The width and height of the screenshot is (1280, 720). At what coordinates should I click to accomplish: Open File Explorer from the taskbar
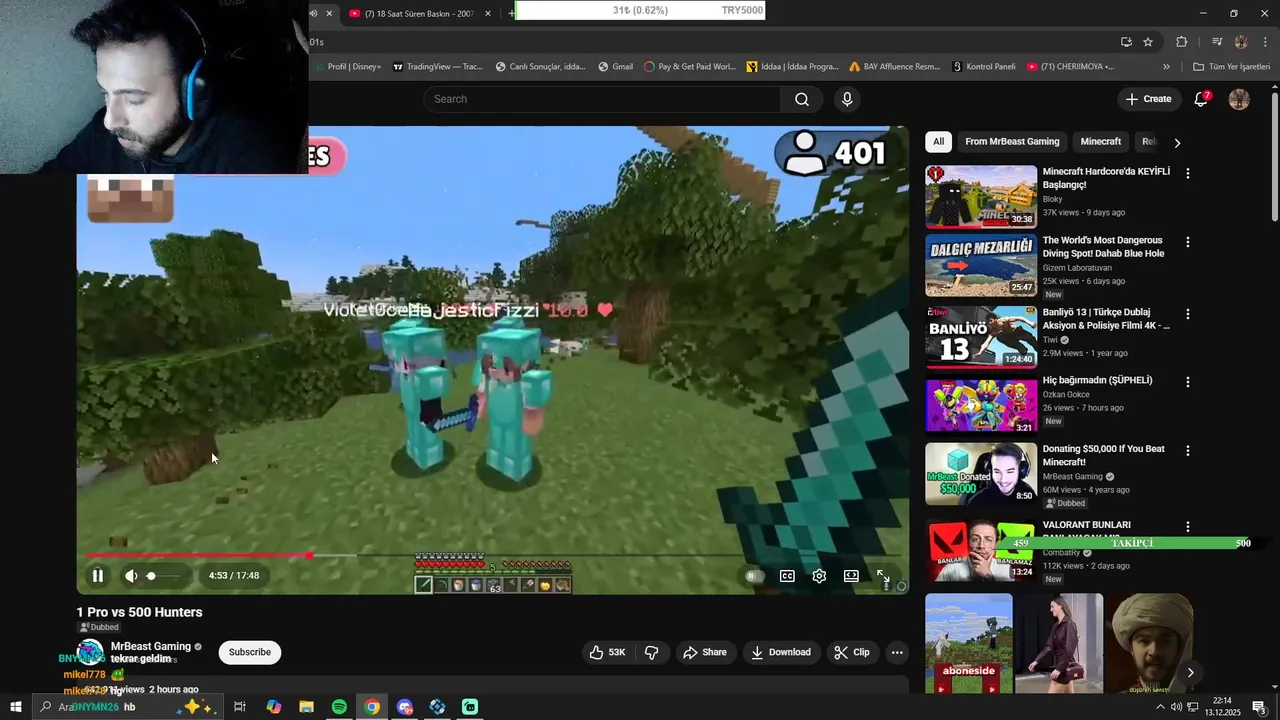click(306, 707)
